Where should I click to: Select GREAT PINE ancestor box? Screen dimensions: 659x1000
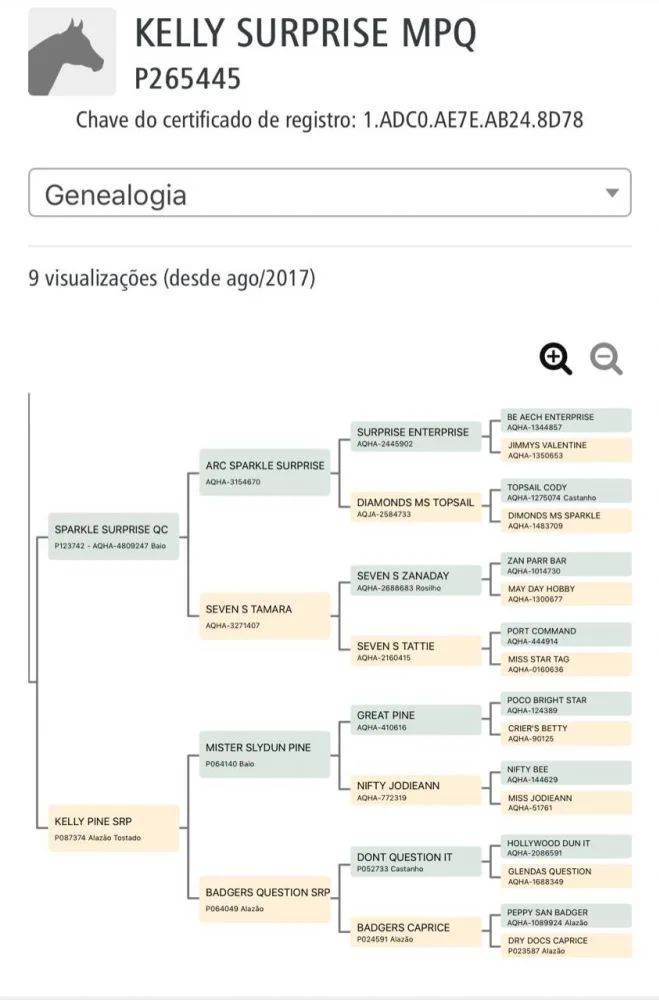tap(416, 720)
